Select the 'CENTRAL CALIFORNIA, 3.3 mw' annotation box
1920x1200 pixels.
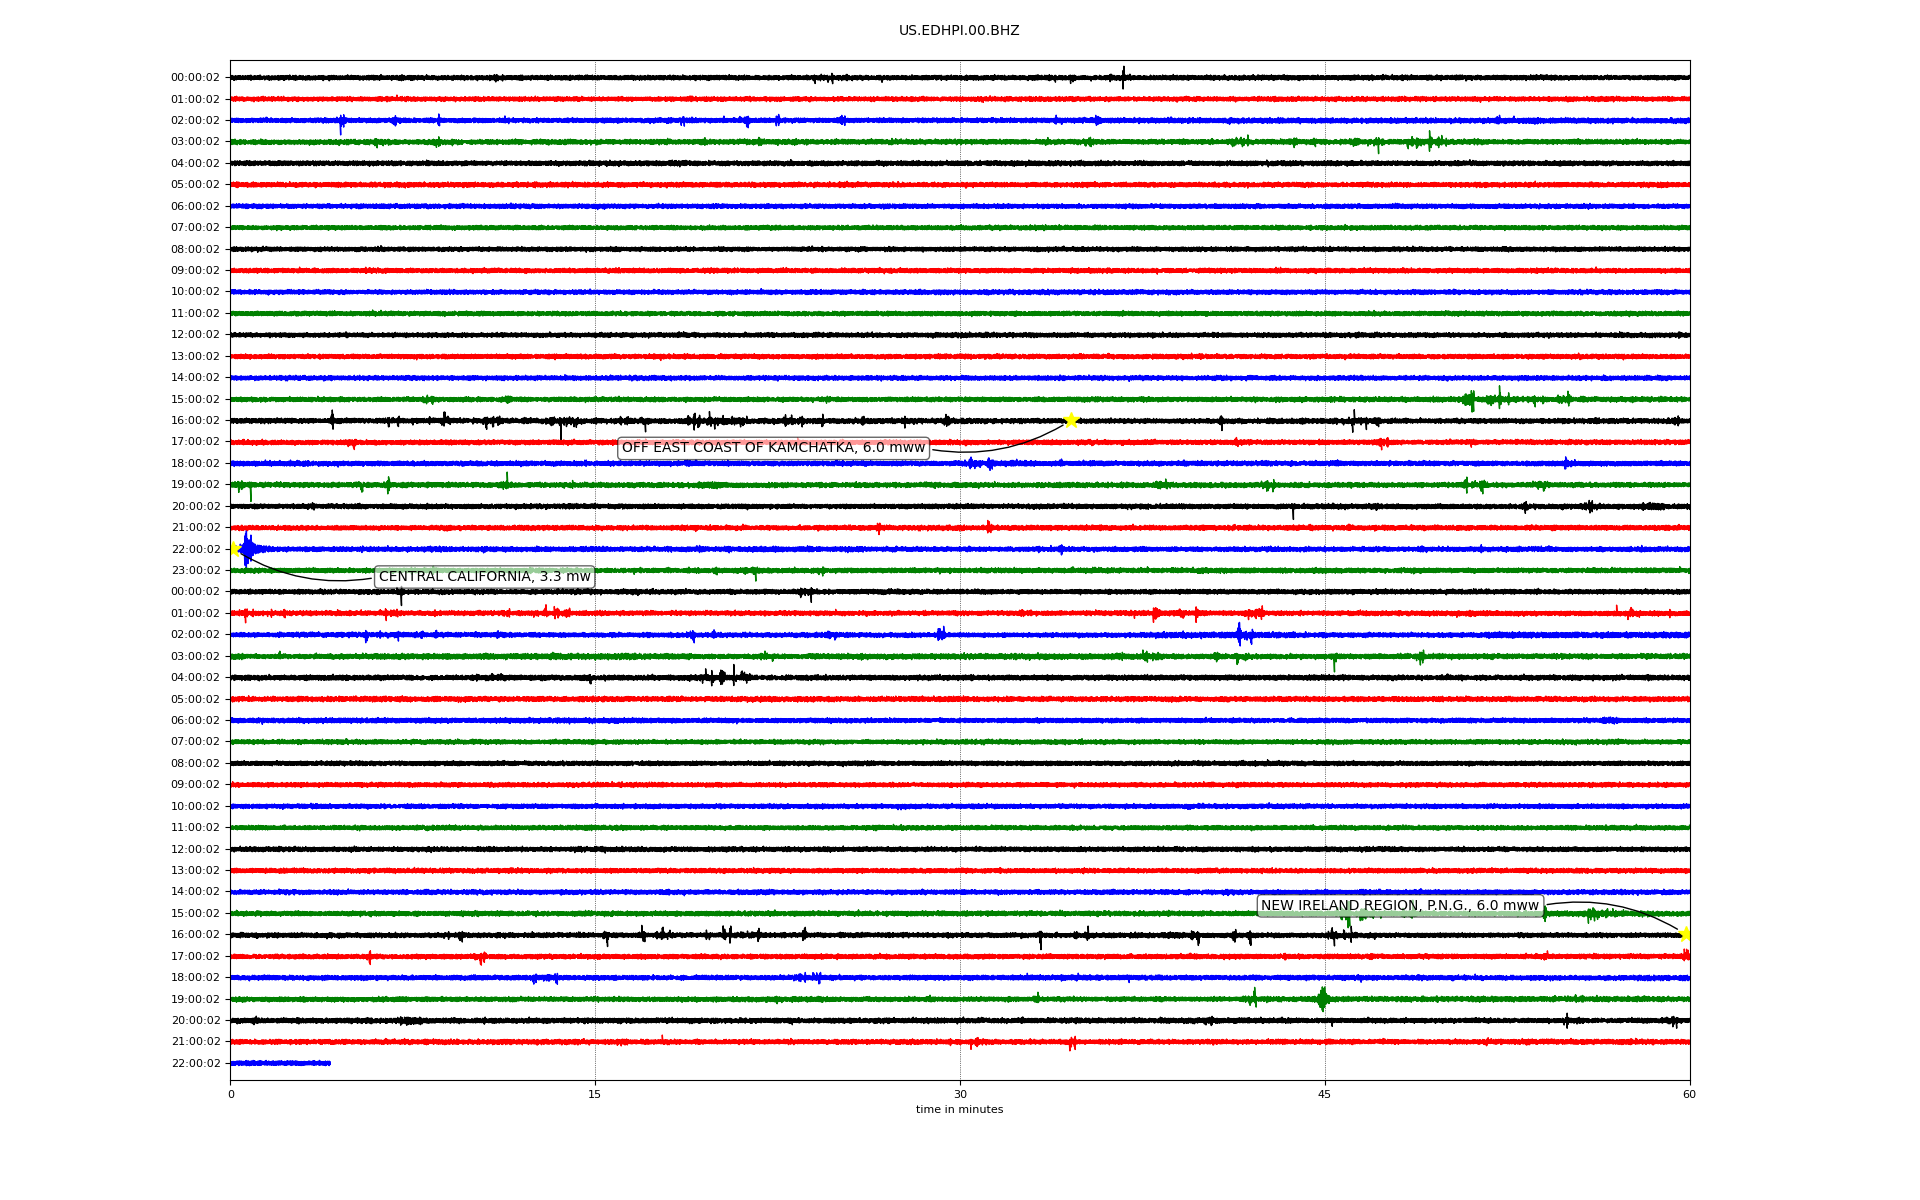(x=484, y=577)
